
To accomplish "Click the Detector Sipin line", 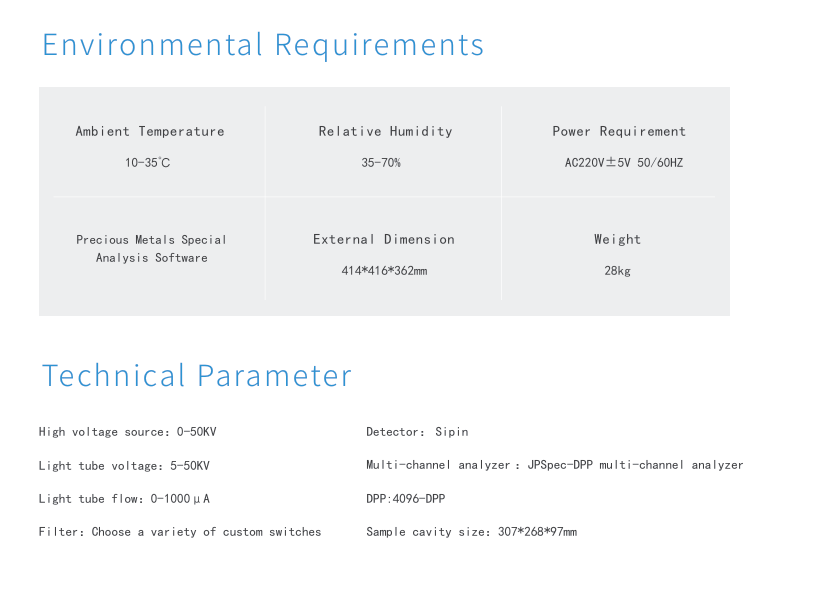I will (x=417, y=432).
